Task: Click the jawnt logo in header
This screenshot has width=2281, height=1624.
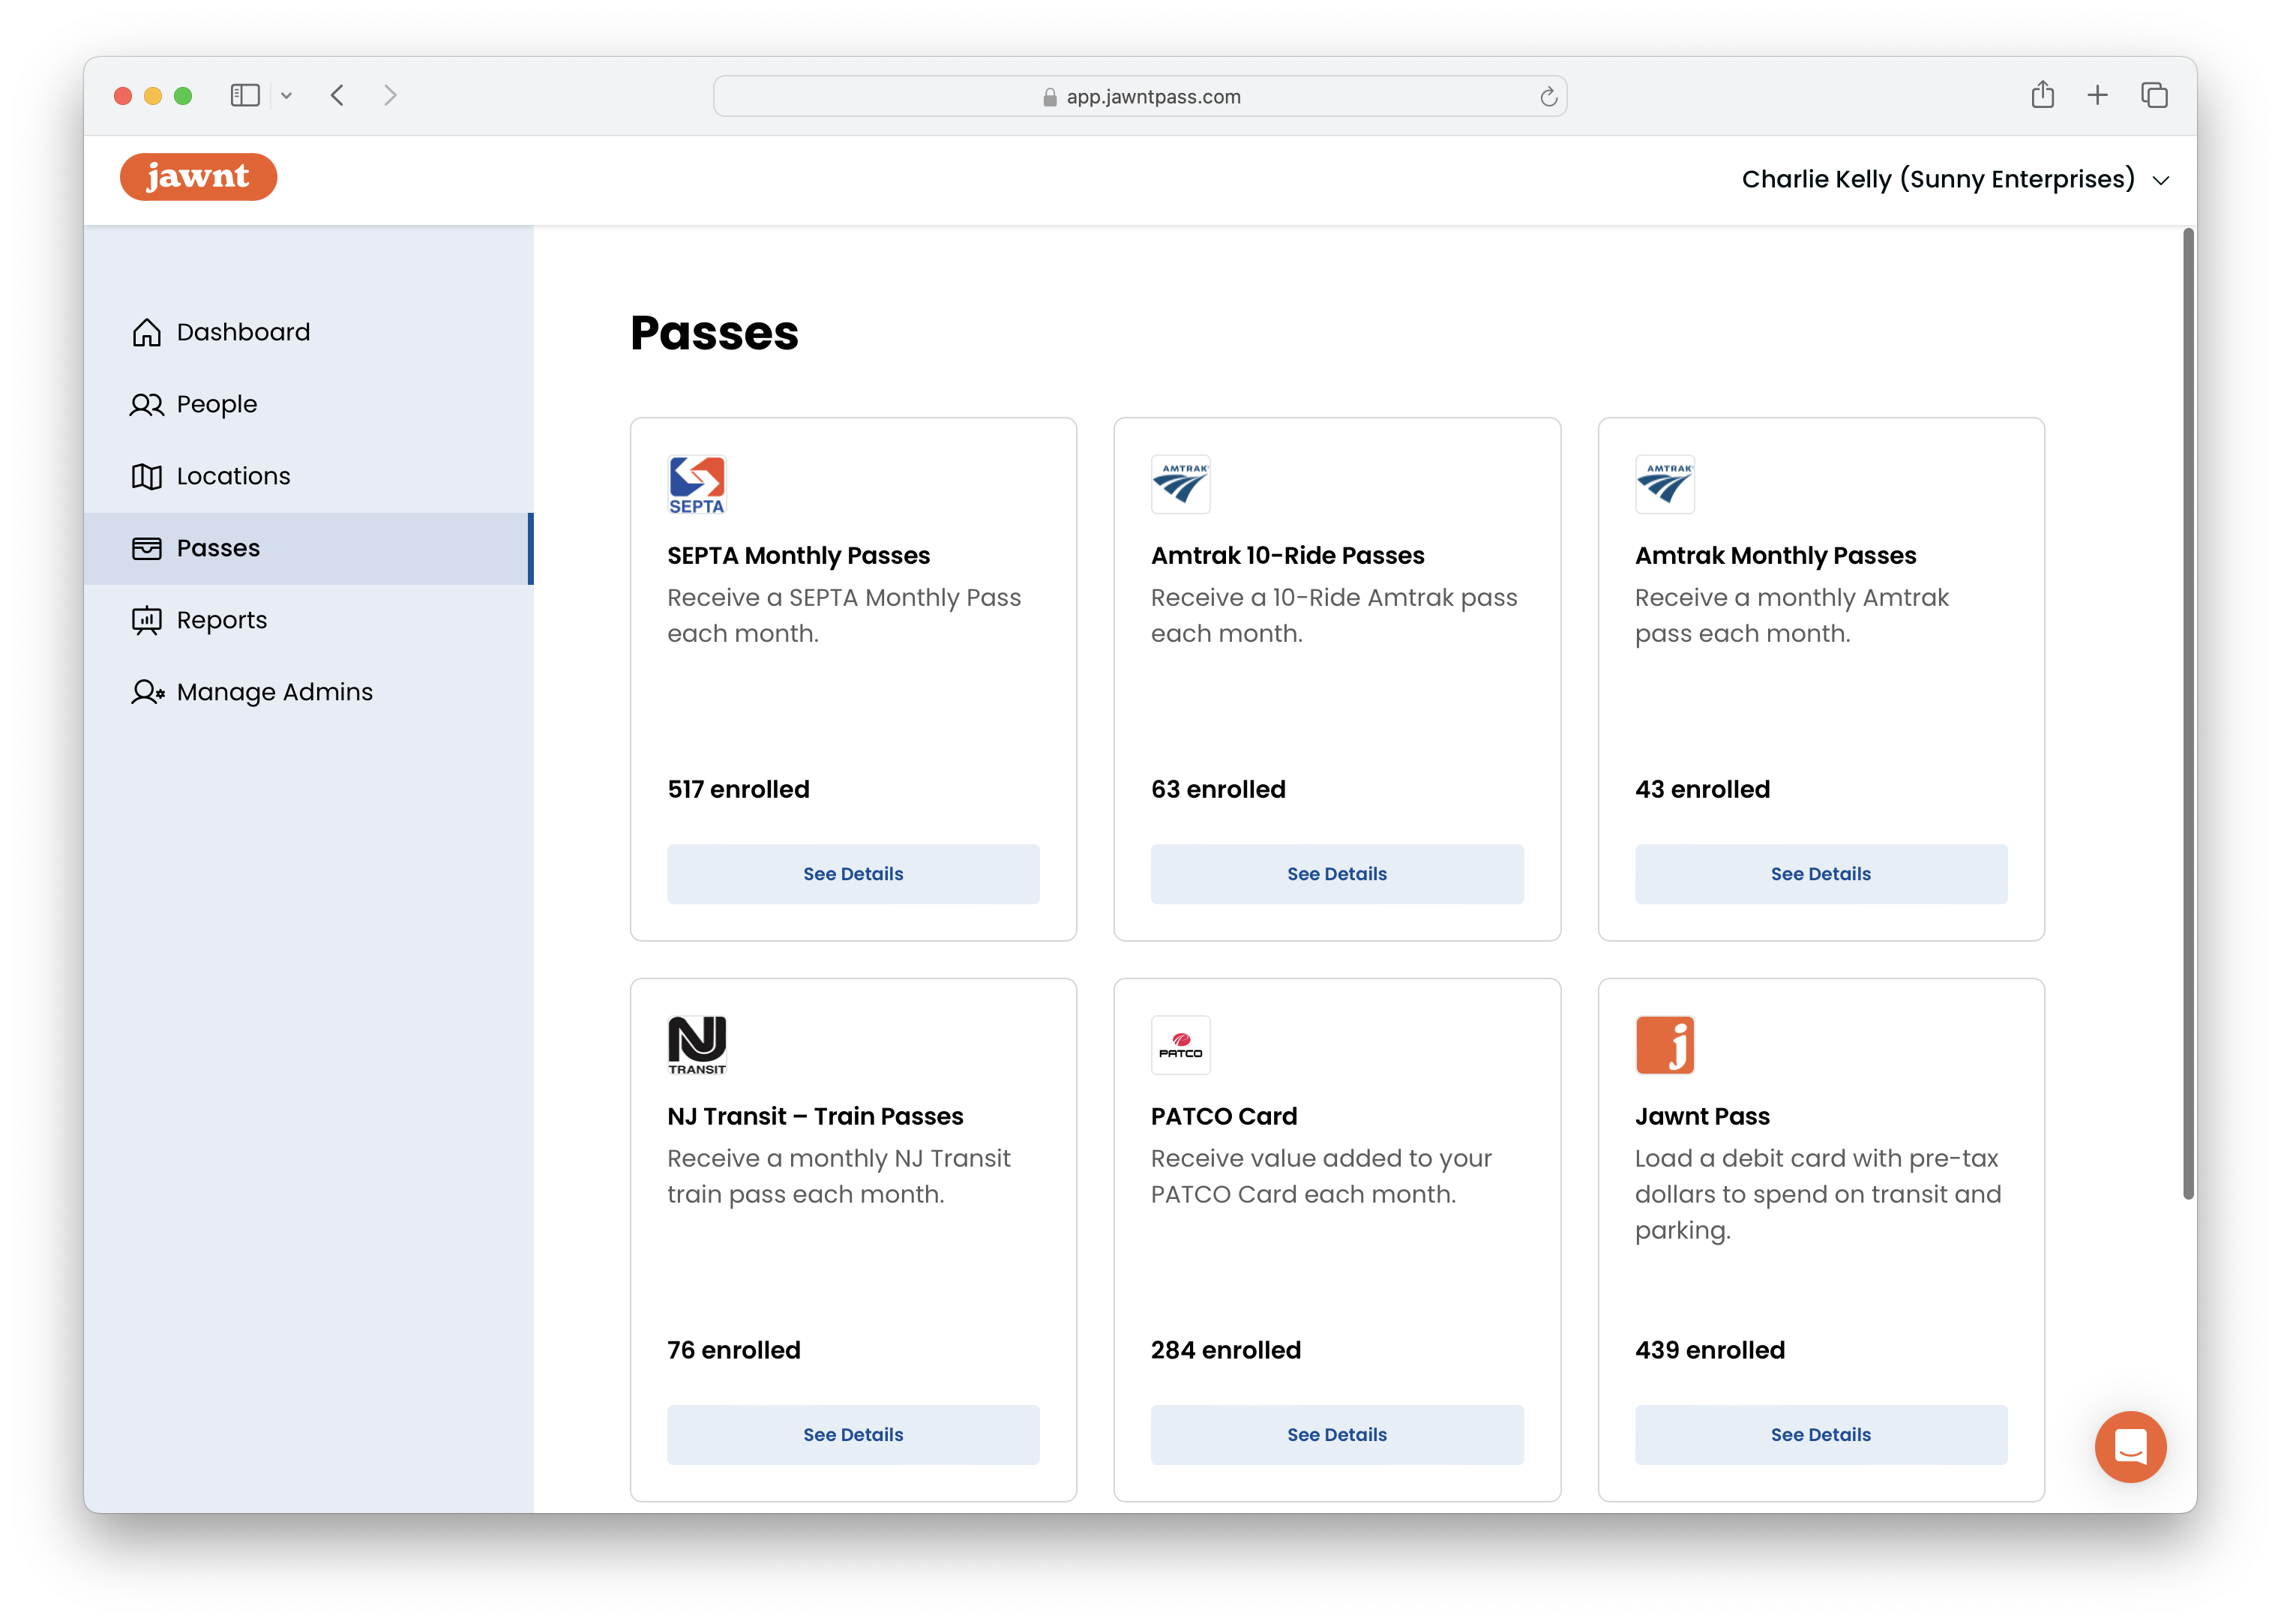Action: pos(198,177)
